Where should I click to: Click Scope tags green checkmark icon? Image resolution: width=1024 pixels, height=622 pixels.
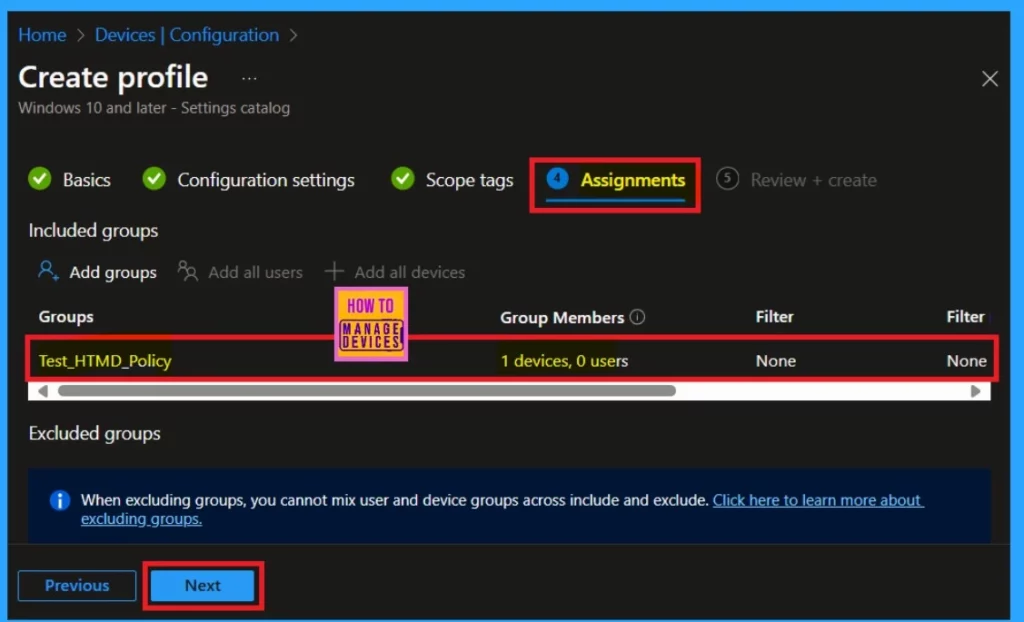pyautogui.click(x=403, y=178)
